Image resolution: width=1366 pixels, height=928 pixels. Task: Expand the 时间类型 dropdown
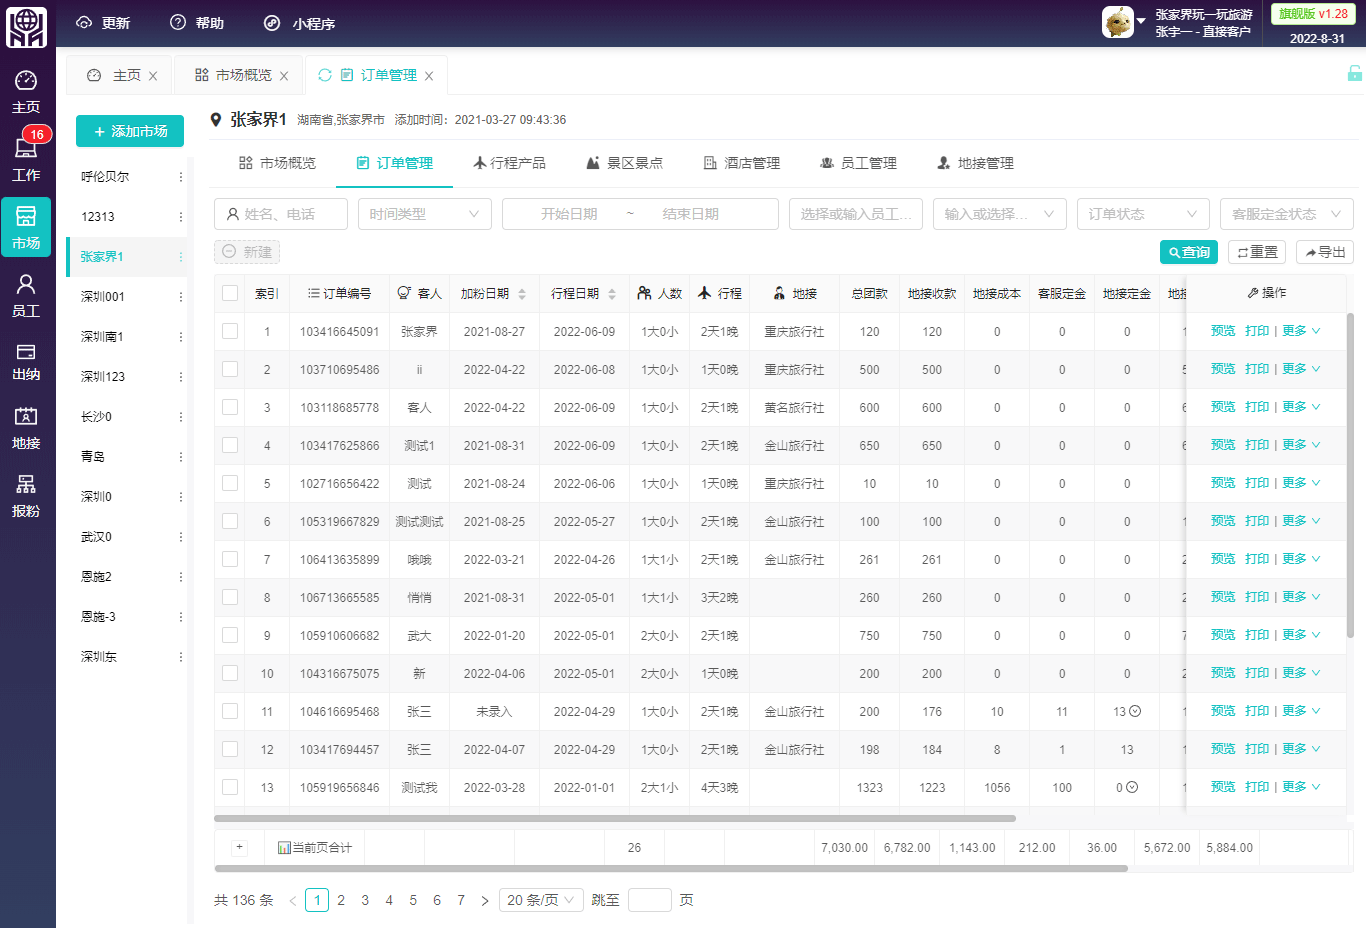(x=424, y=214)
